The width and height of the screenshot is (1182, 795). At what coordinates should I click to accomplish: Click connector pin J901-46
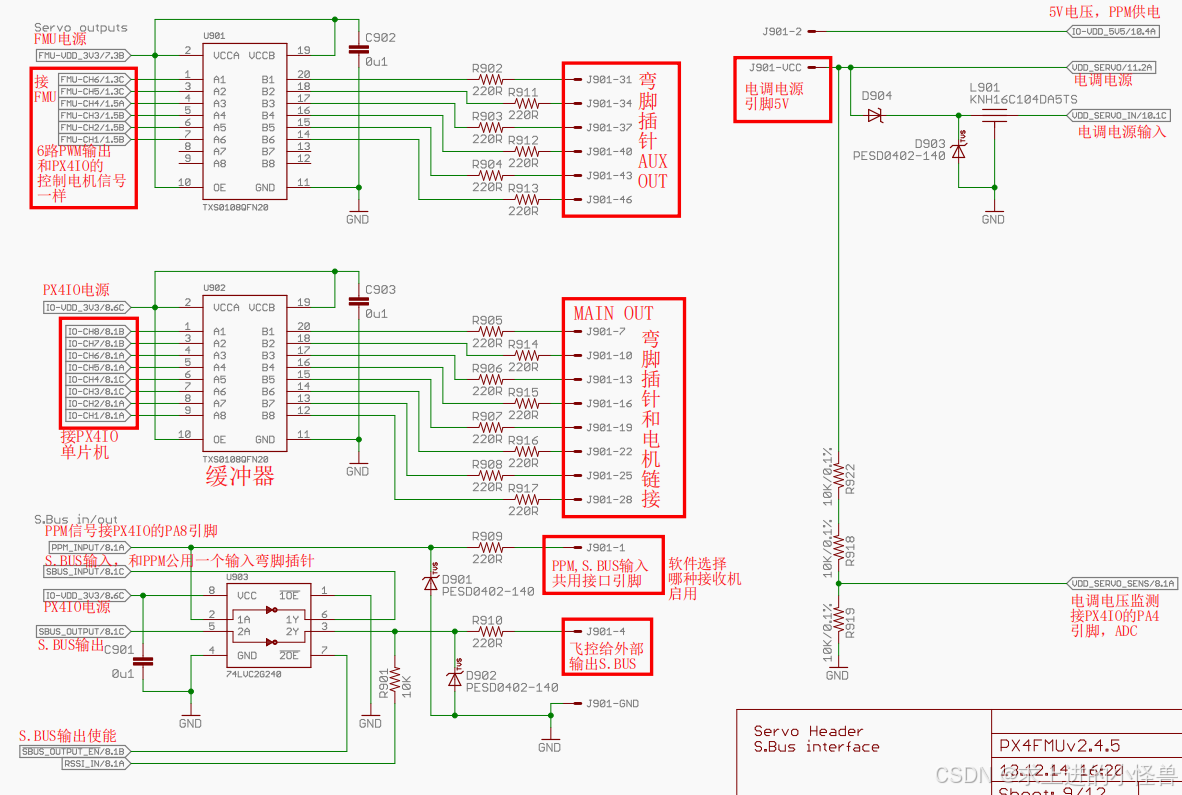point(609,200)
